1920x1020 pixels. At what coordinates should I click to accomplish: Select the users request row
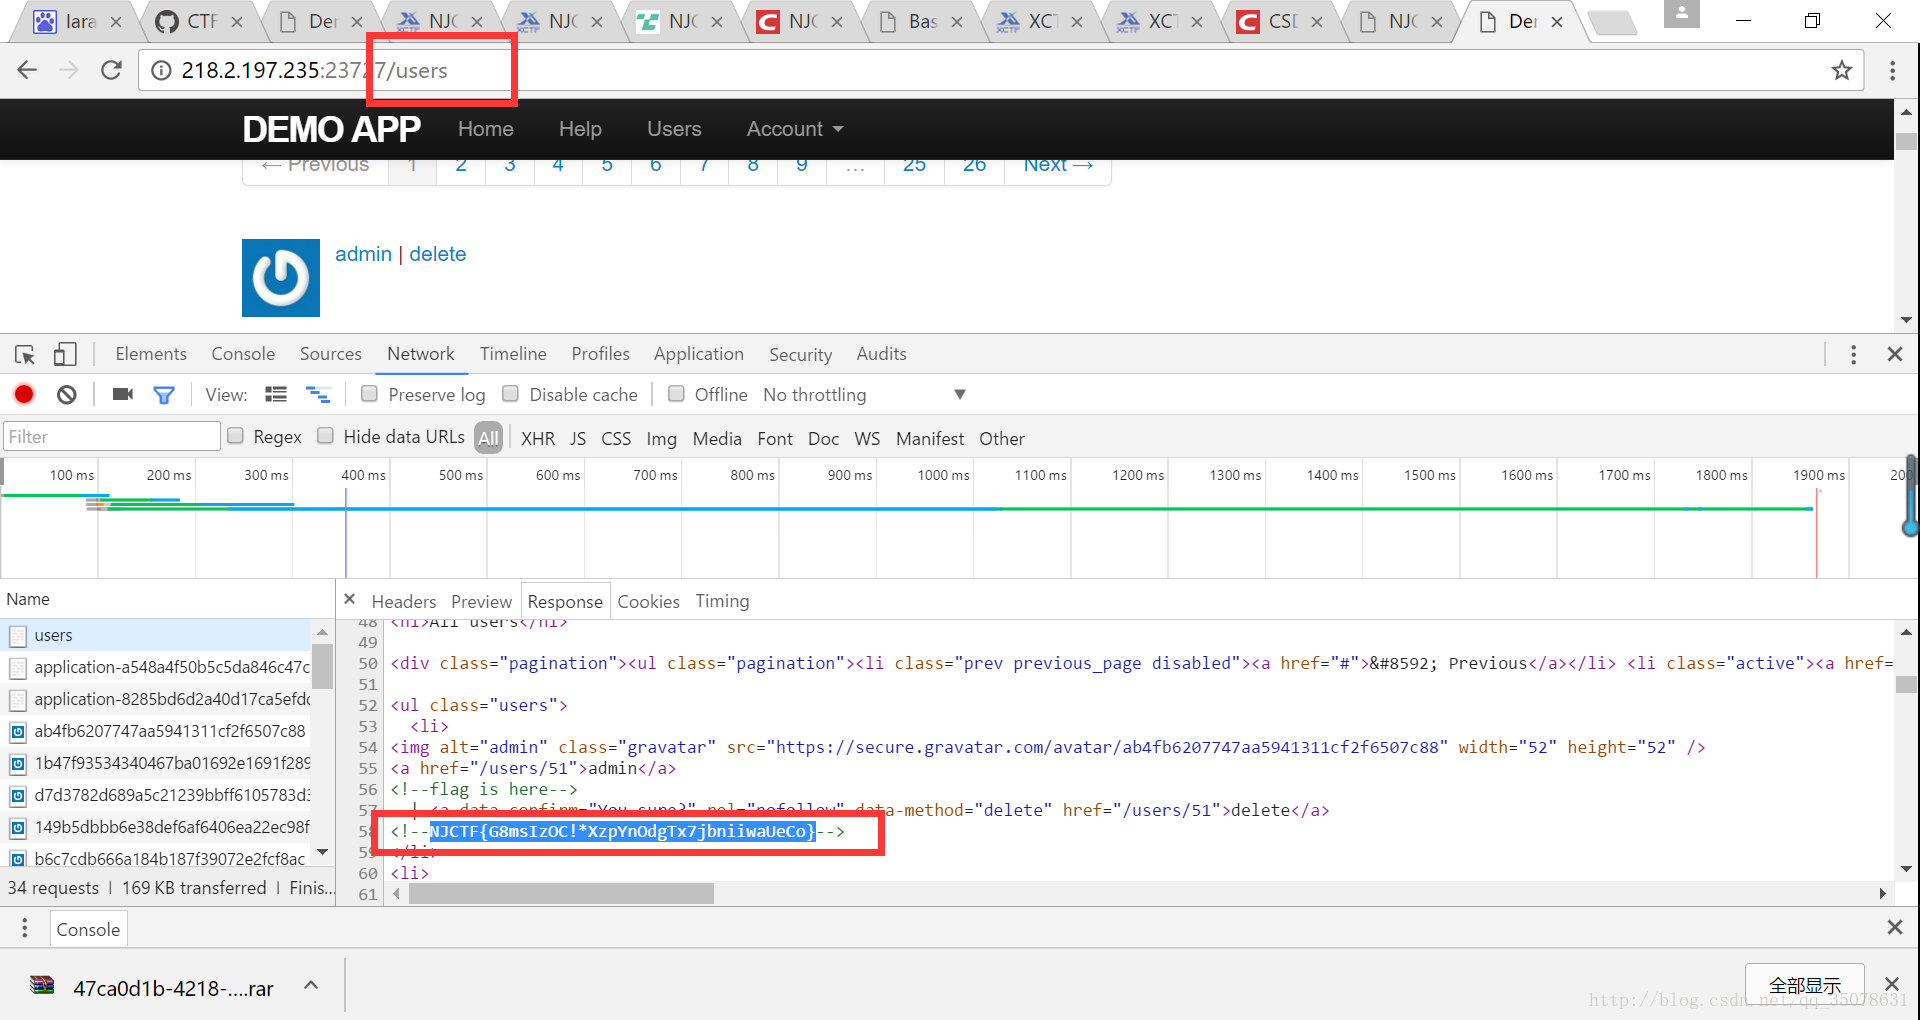pos(157,635)
